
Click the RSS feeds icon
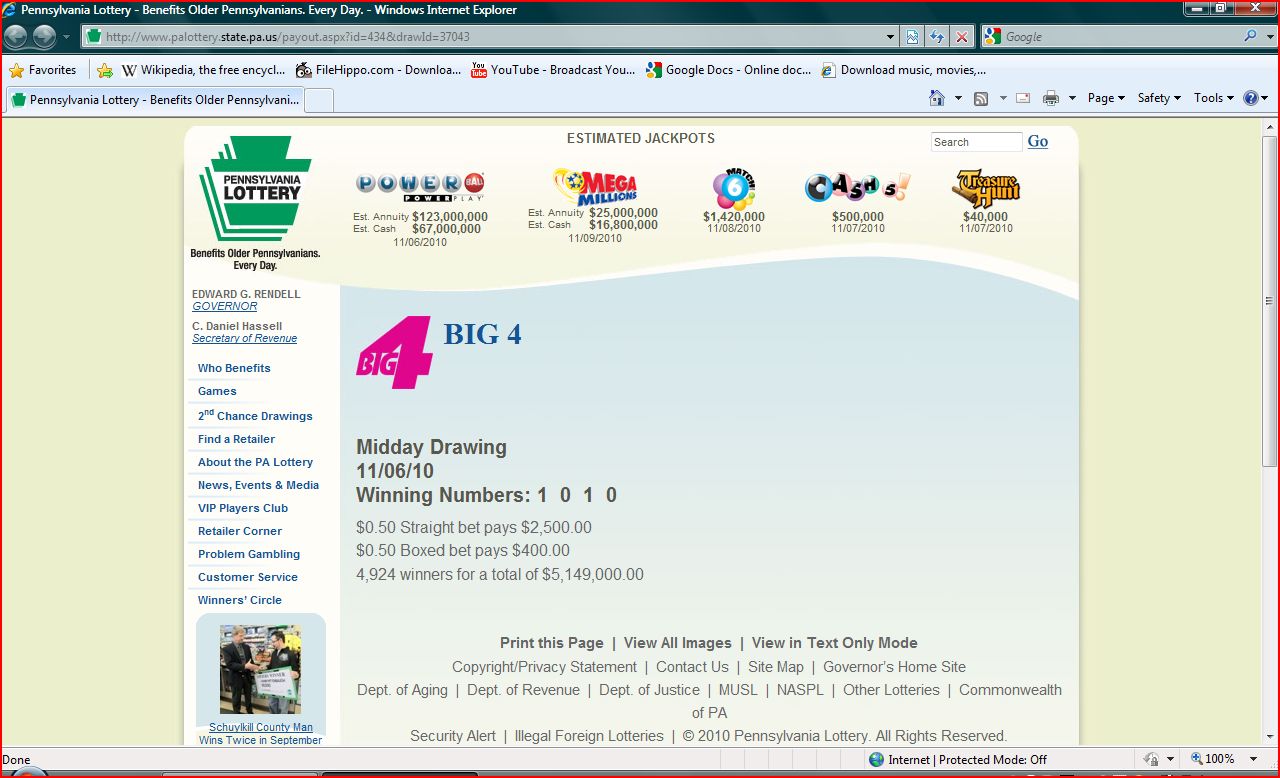(981, 98)
